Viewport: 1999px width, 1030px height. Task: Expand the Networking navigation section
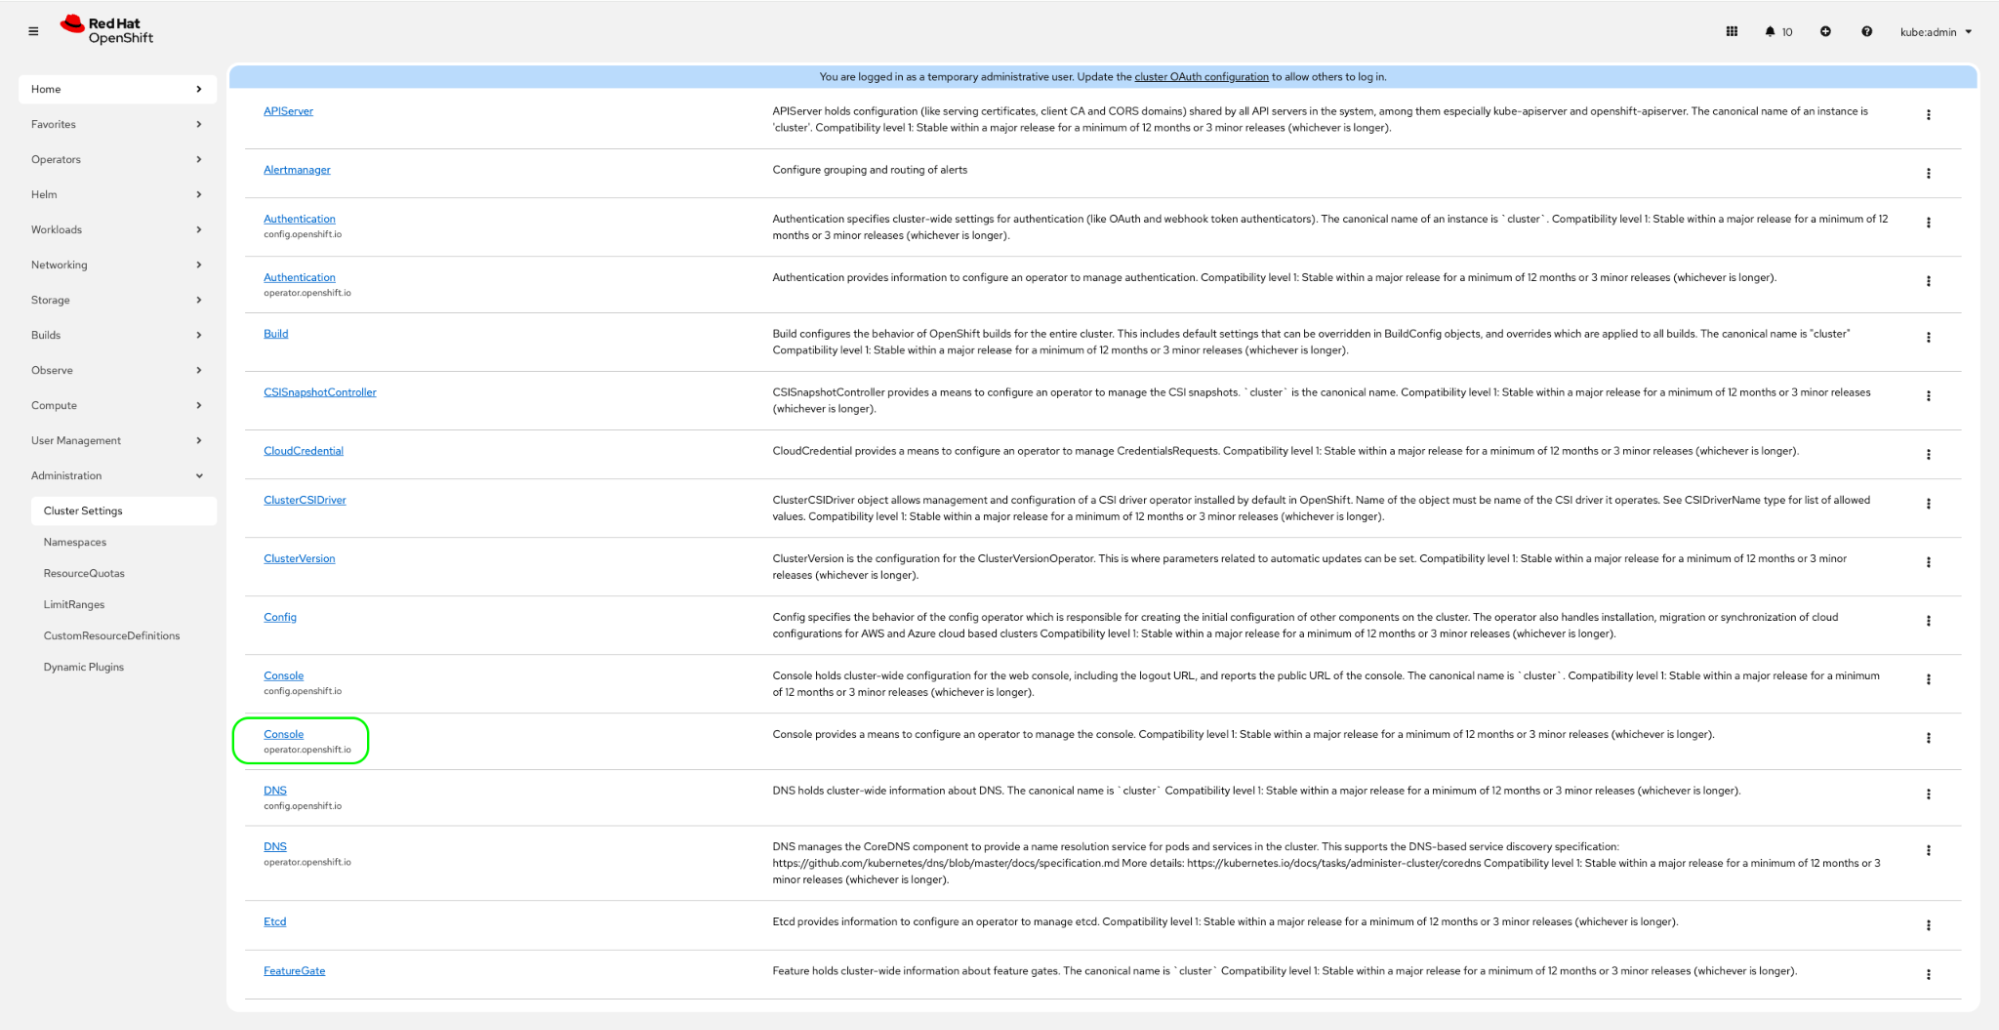pos(116,265)
